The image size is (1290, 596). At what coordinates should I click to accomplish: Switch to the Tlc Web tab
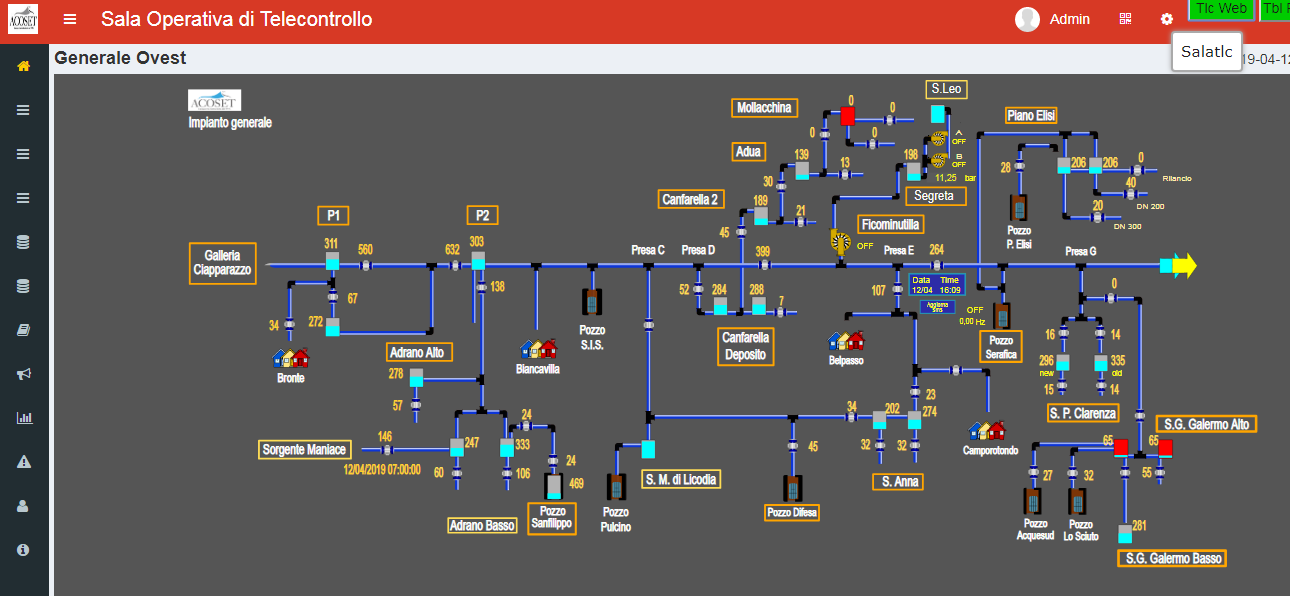[x=1221, y=9]
